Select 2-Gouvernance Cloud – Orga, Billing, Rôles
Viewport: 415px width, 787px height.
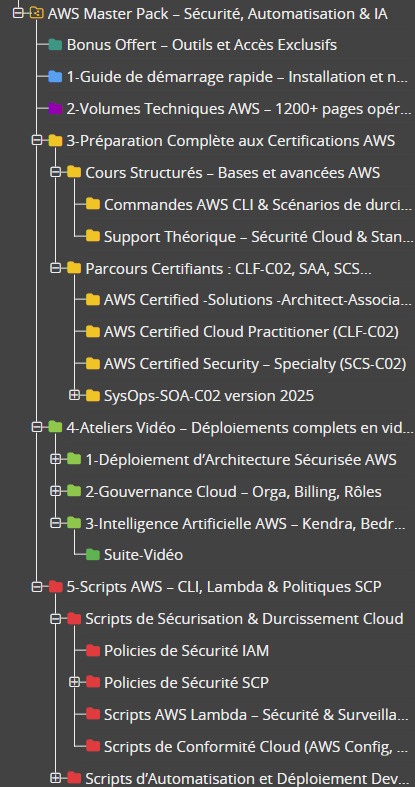coord(233,491)
